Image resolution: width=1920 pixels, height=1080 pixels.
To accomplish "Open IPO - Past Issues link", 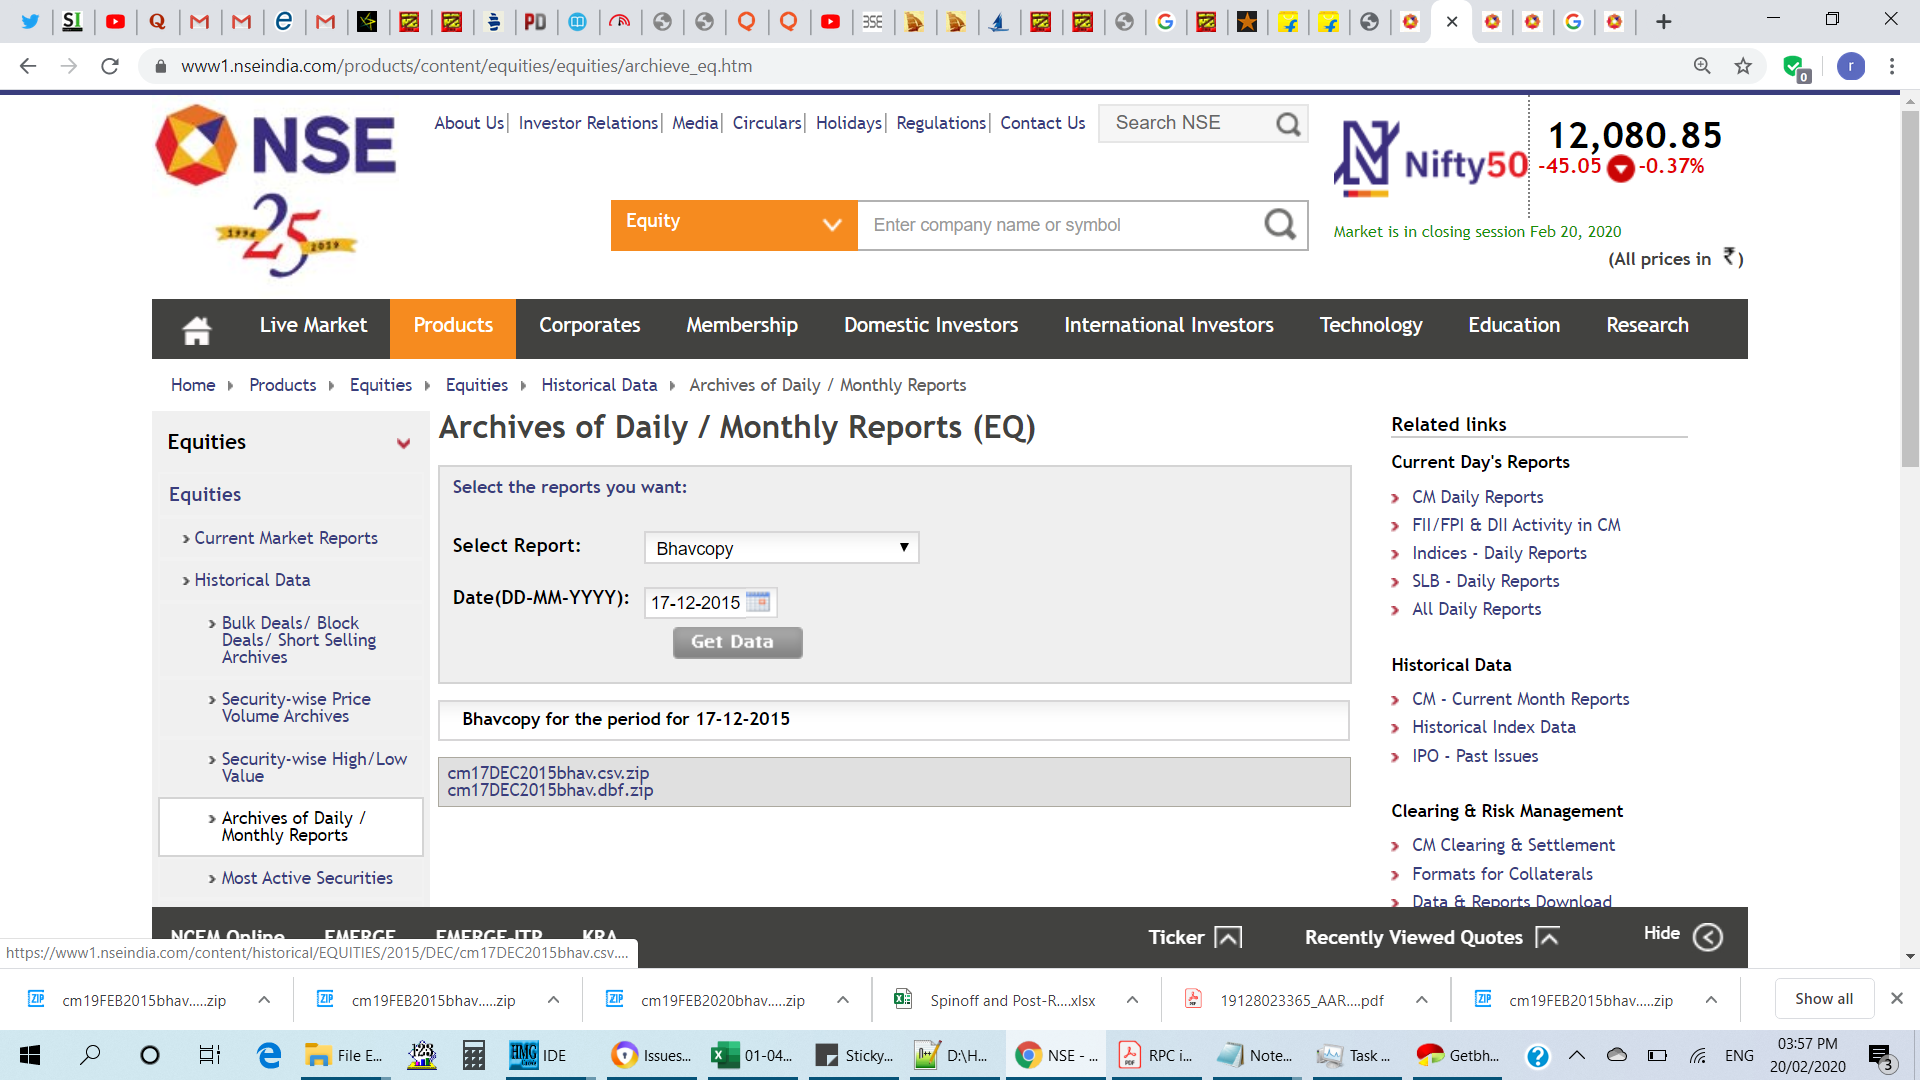I will pos(1475,756).
